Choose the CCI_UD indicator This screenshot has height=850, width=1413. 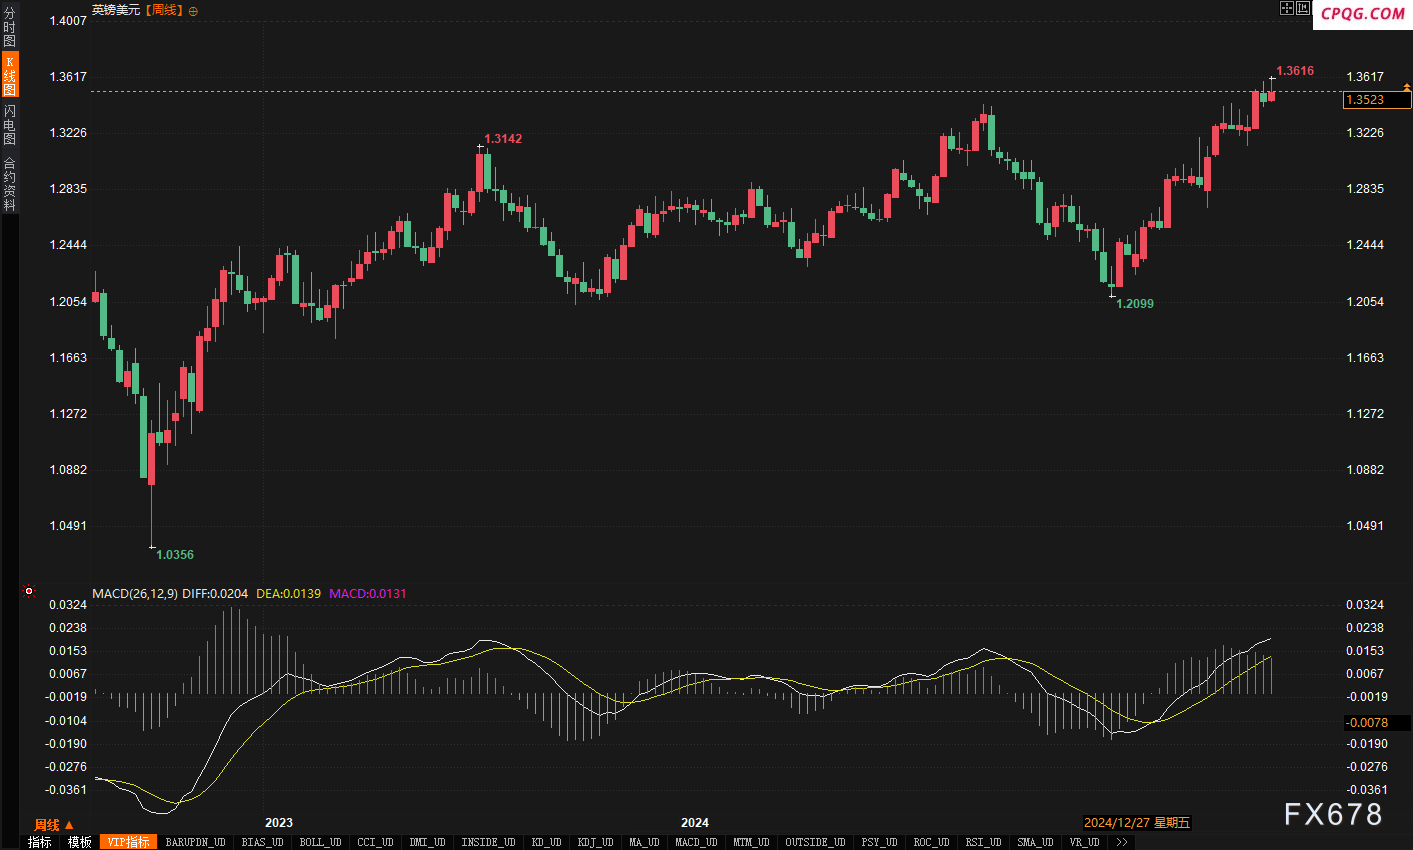tap(375, 842)
